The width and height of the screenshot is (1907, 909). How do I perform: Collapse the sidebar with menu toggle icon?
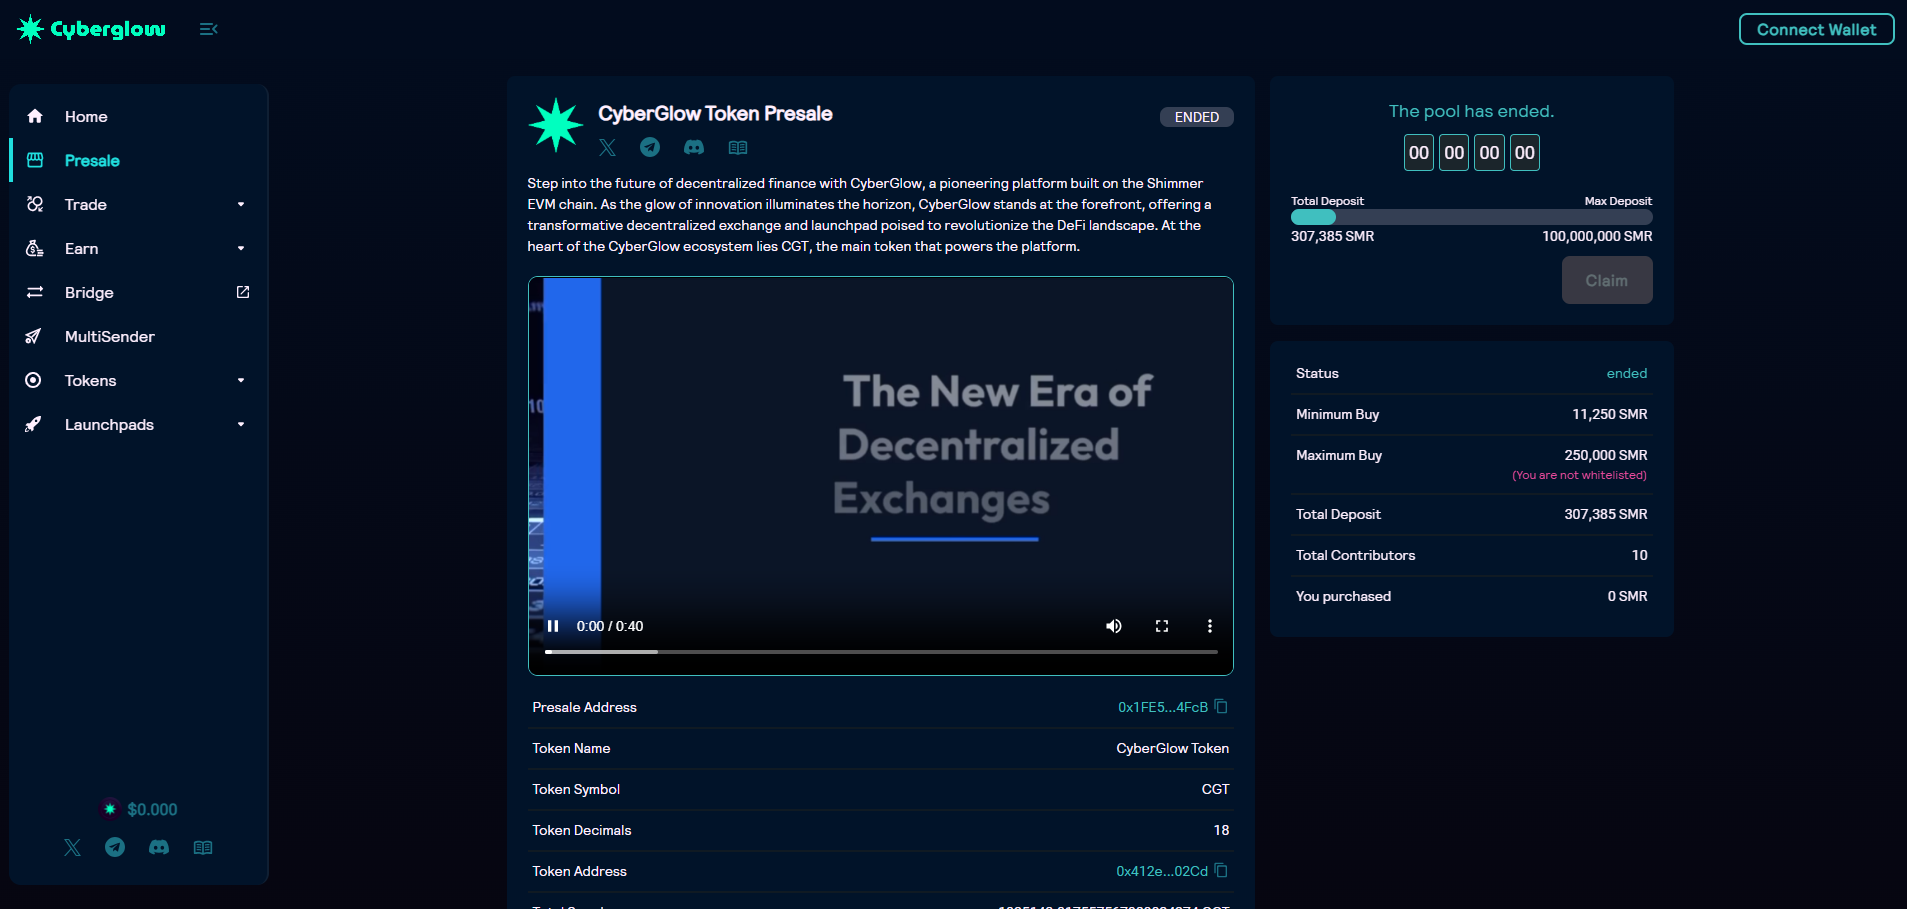(208, 29)
